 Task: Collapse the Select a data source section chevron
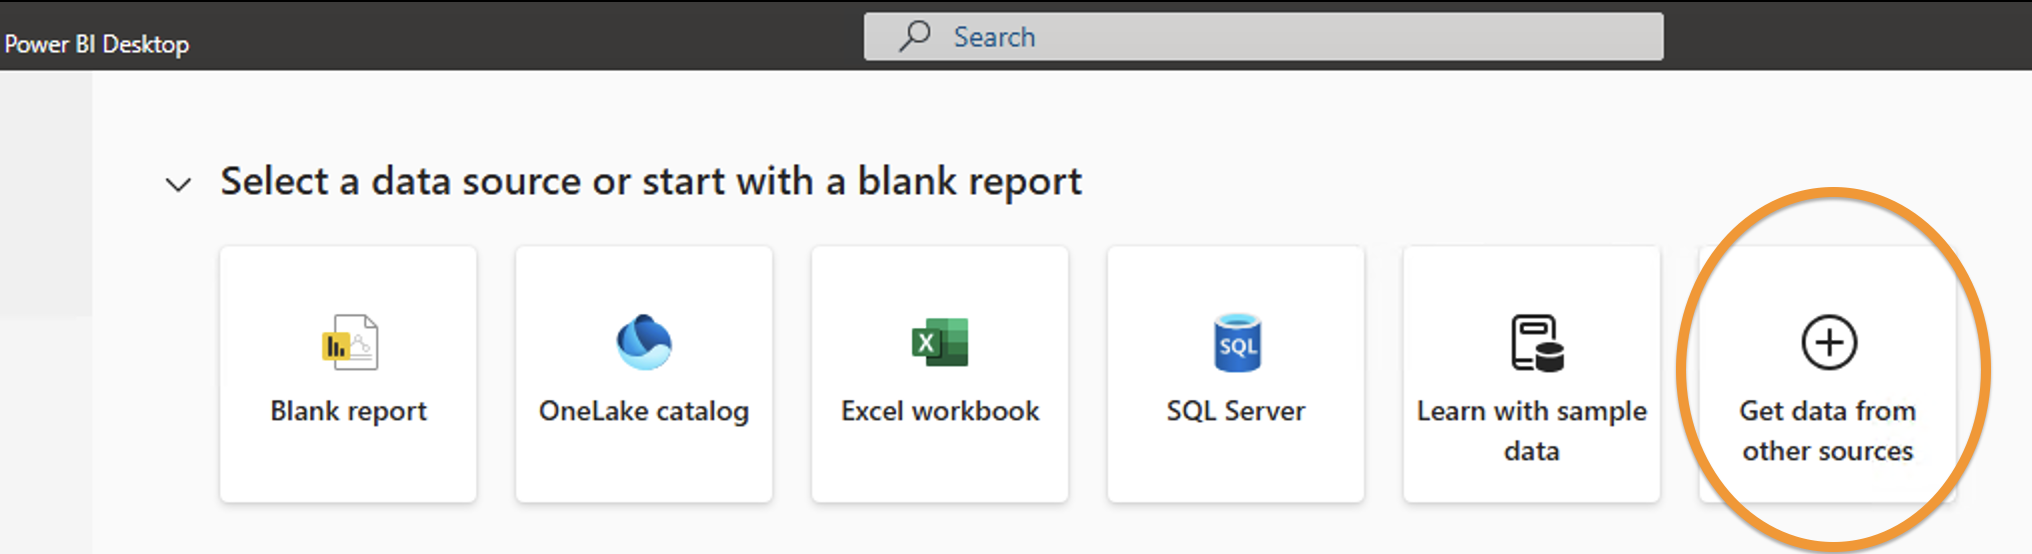pyautogui.click(x=178, y=185)
